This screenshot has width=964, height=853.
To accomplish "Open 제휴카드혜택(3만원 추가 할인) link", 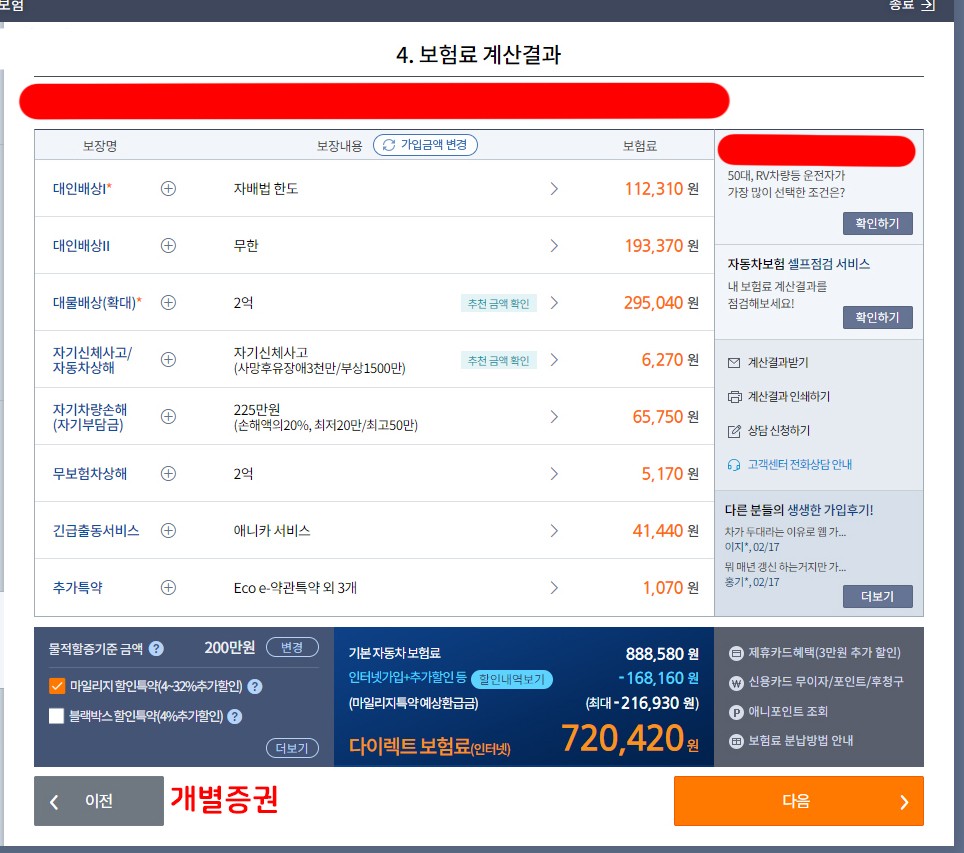I will (x=824, y=653).
